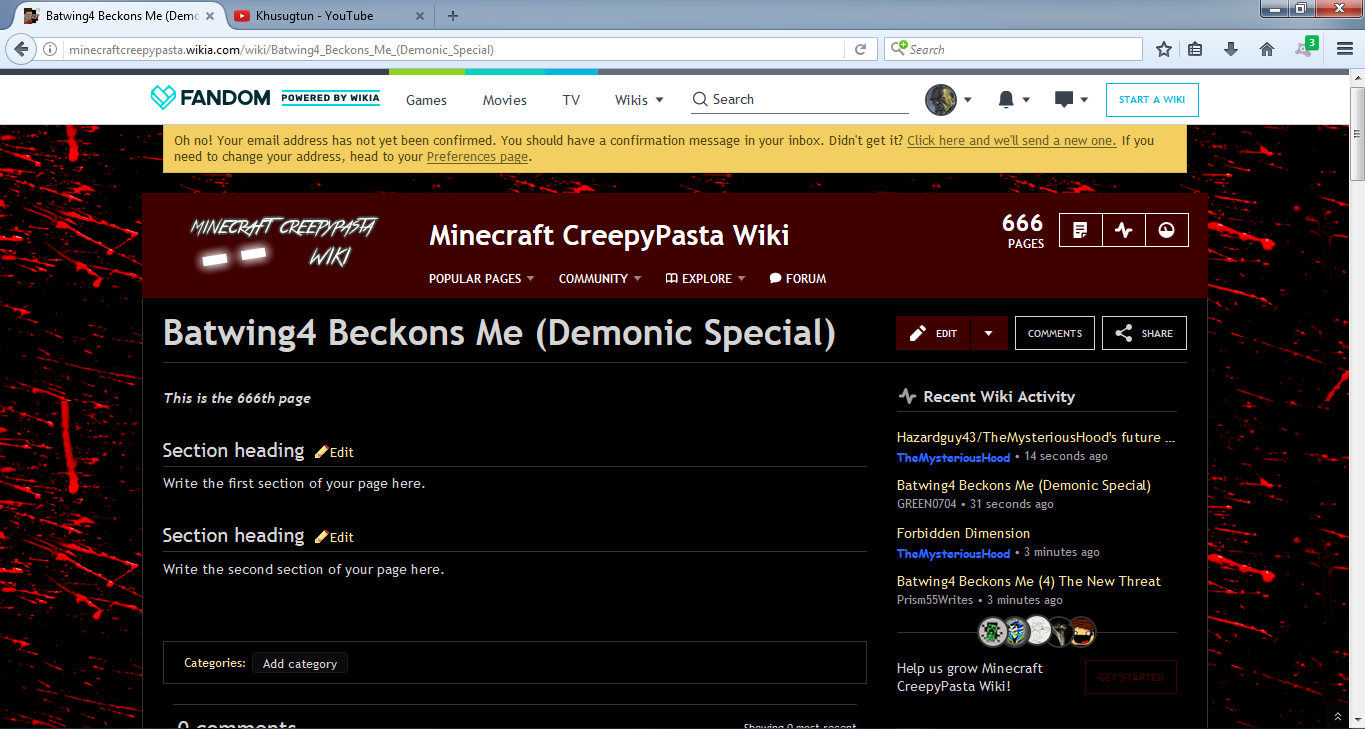
Task: Click the 666 pages counter
Action: click(x=1023, y=231)
